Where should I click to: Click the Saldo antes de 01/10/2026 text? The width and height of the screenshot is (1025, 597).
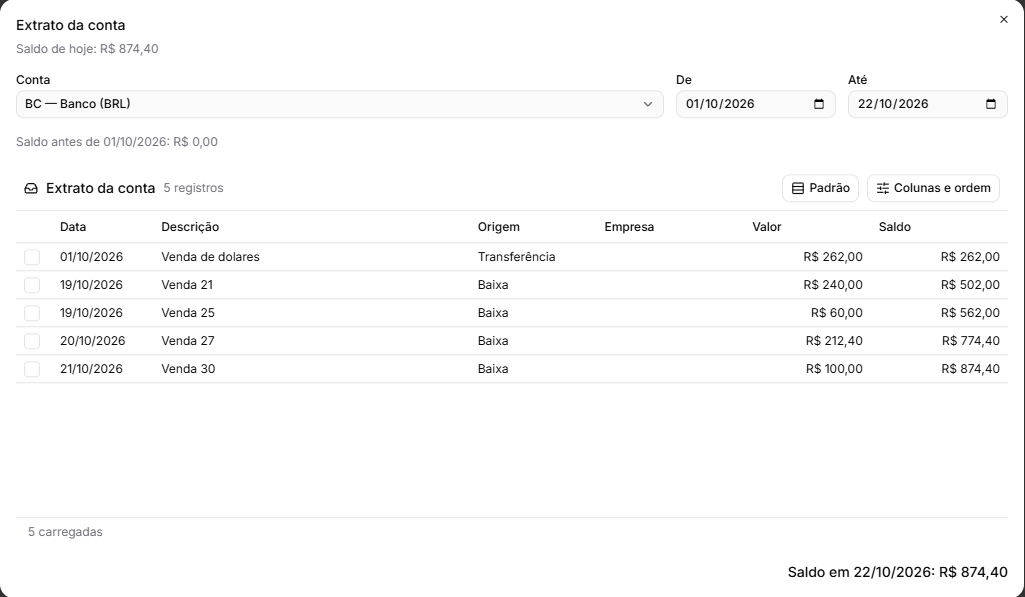pos(117,142)
